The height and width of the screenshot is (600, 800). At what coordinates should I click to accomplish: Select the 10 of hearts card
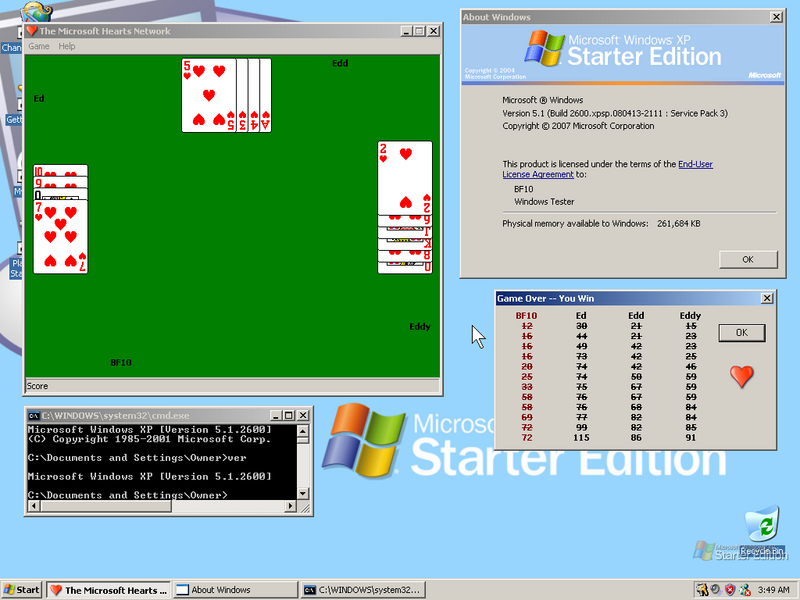pos(60,170)
